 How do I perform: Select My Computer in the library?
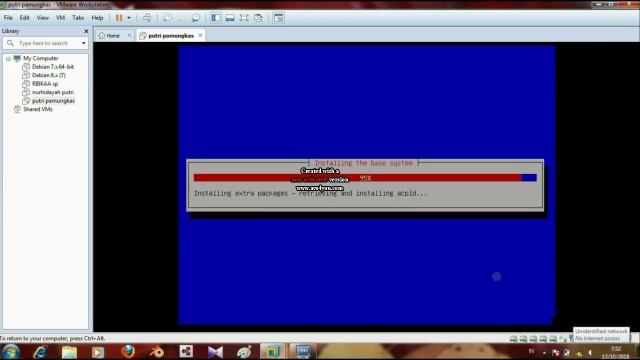[40, 58]
